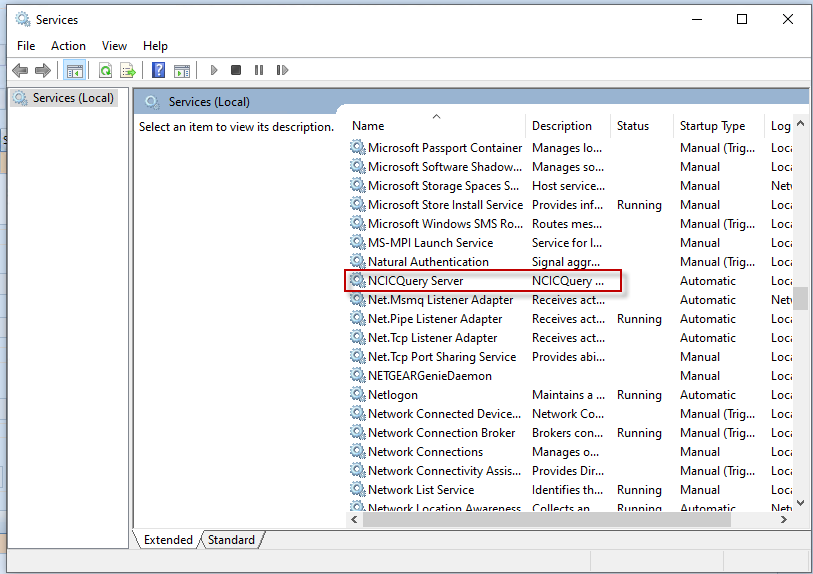Sort by the Log On As column header

pyautogui.click(x=780, y=125)
